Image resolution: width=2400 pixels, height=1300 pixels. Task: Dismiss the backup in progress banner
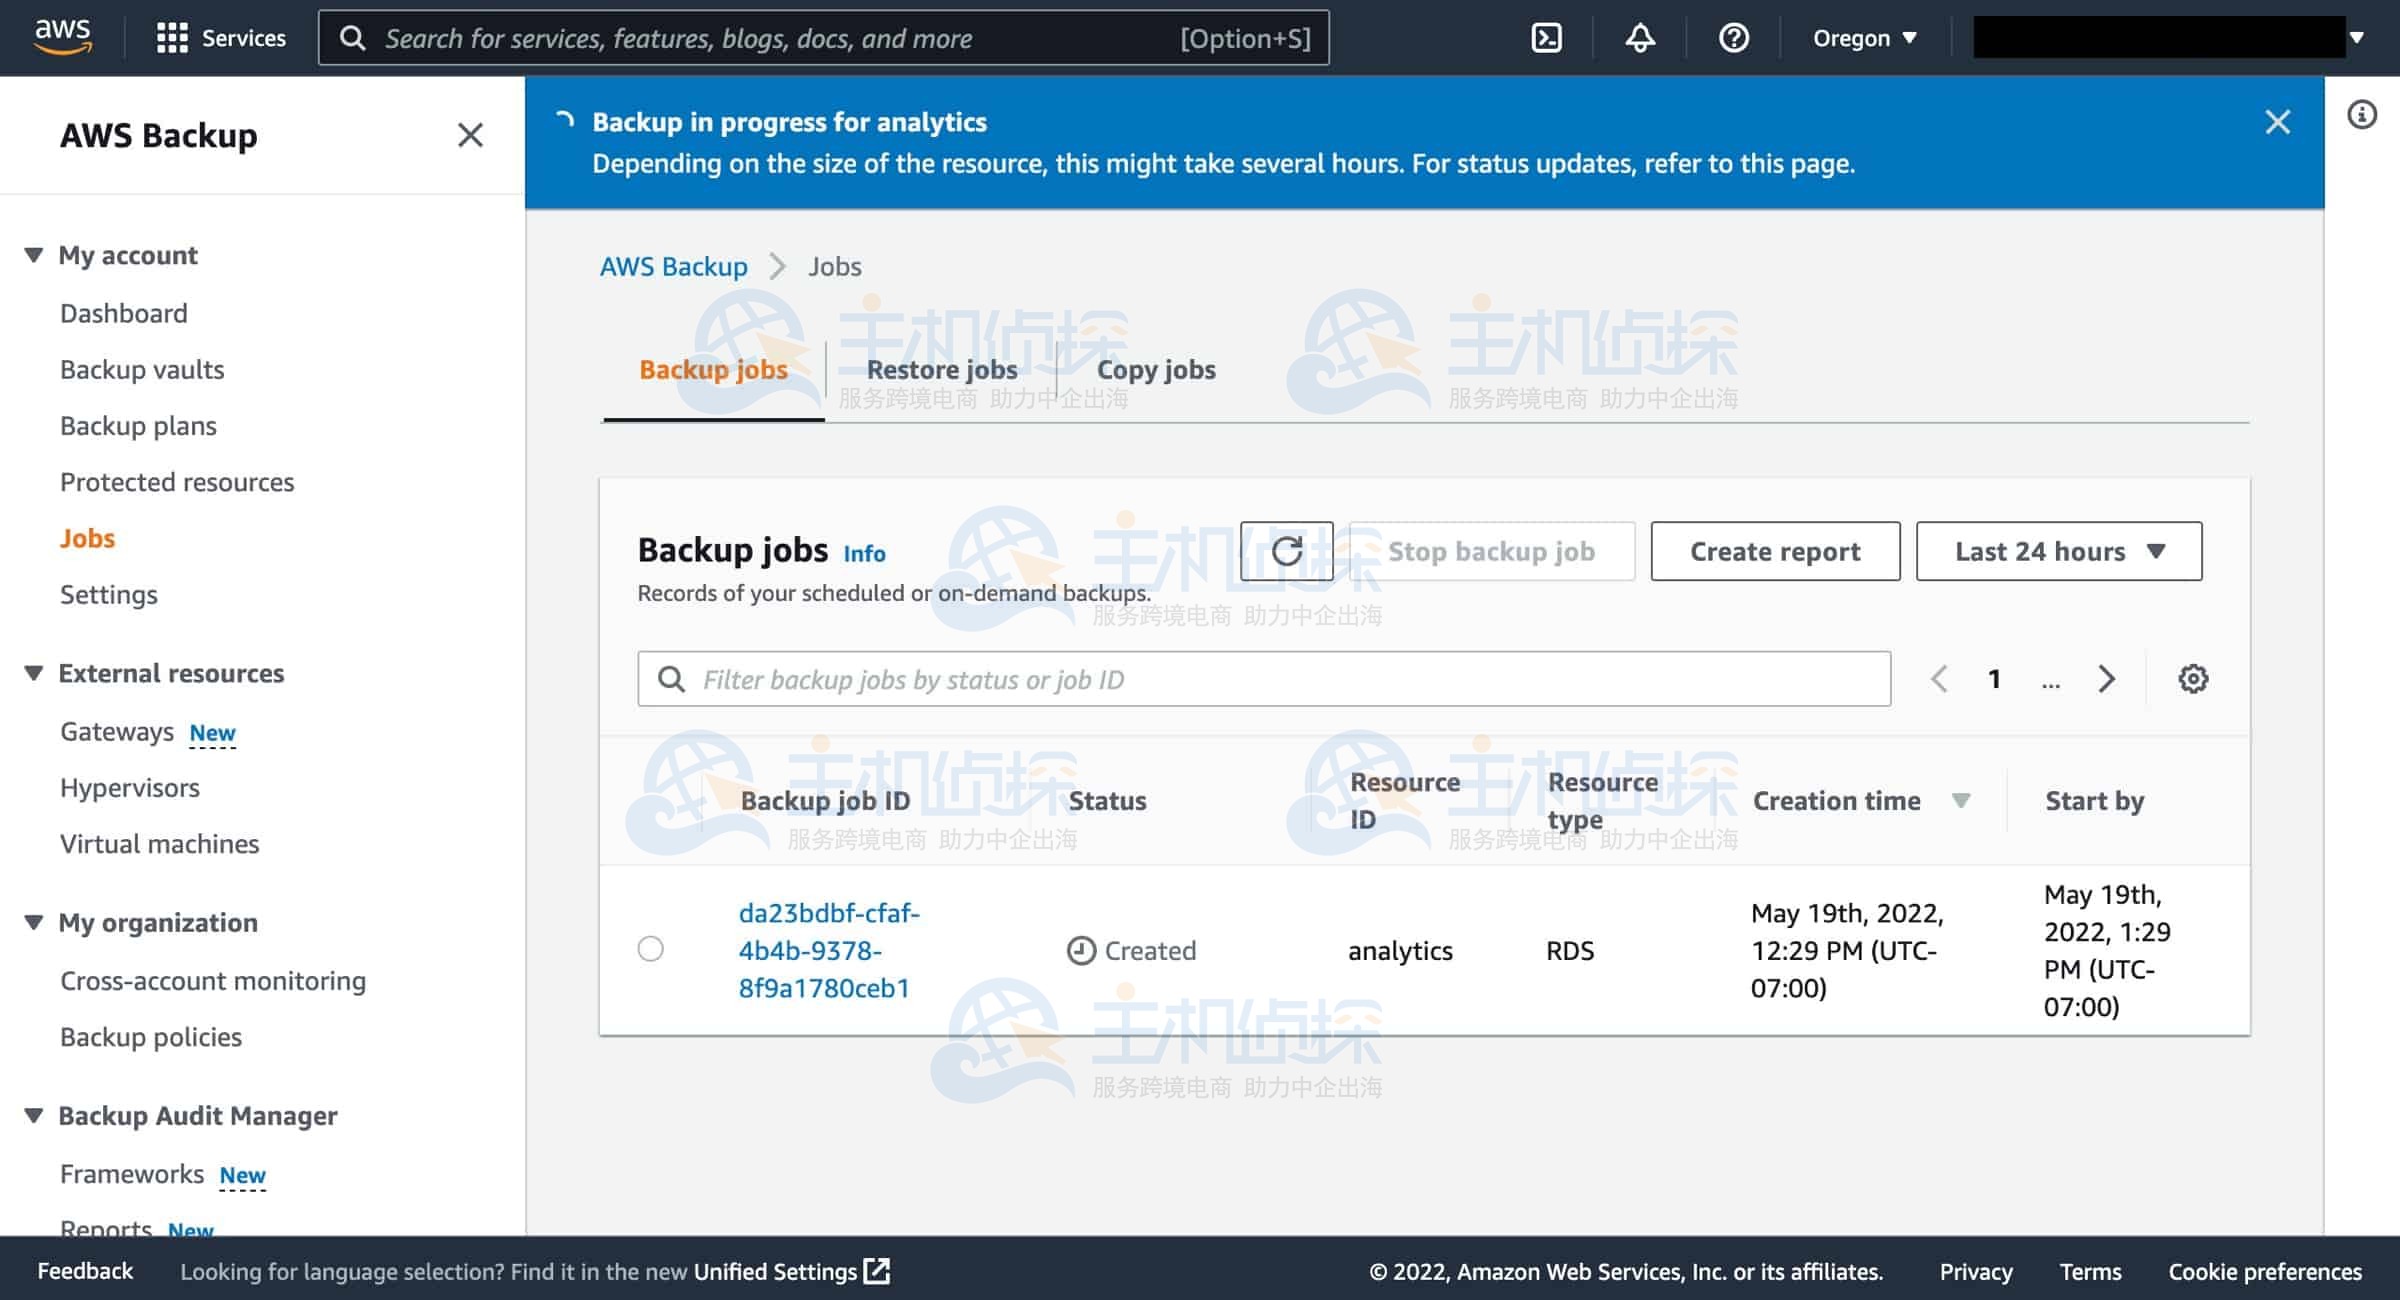point(2277,122)
